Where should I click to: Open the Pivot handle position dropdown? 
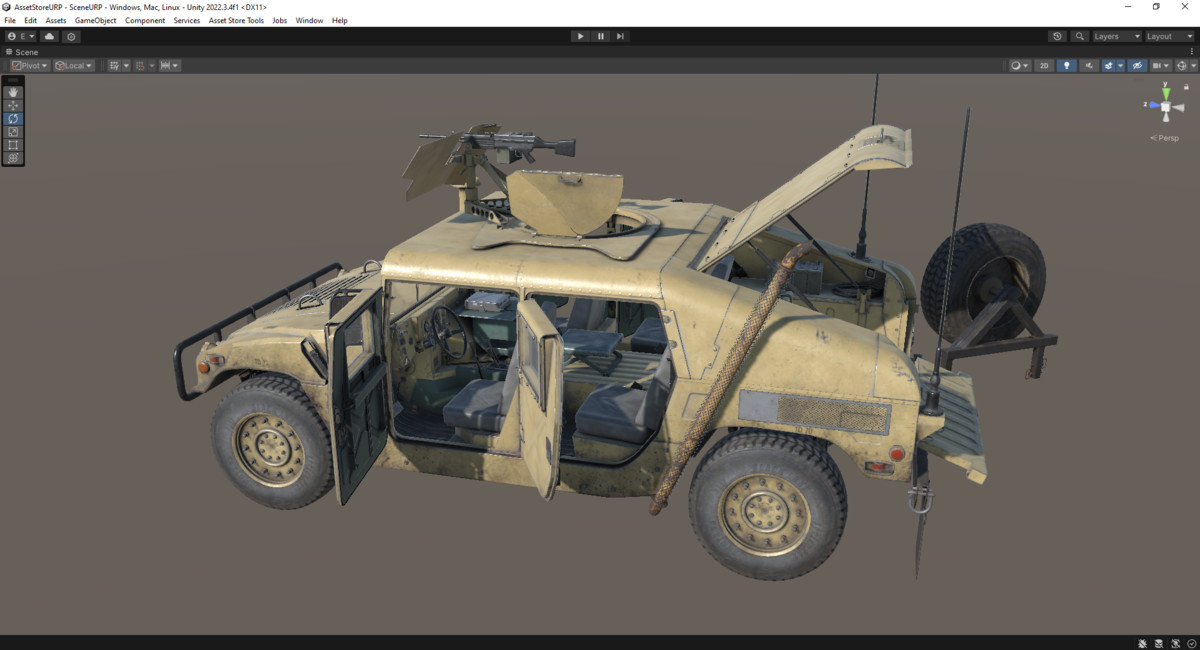[x=30, y=65]
